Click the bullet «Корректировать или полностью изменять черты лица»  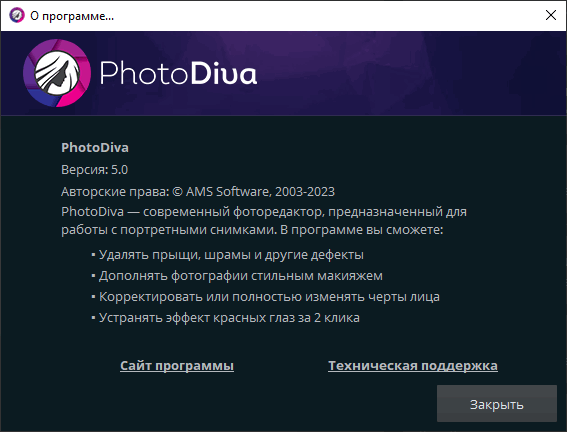coord(265,297)
